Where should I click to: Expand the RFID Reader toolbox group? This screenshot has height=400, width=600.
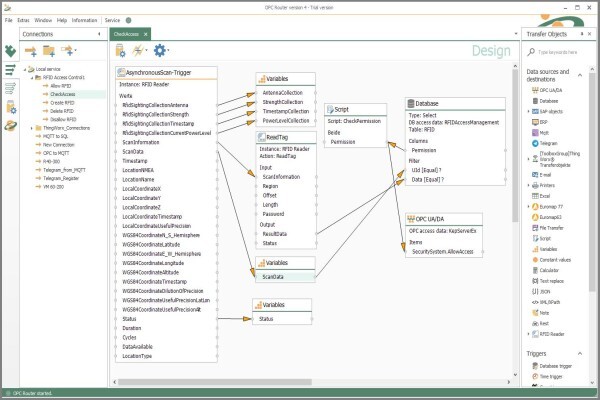coord(528,334)
